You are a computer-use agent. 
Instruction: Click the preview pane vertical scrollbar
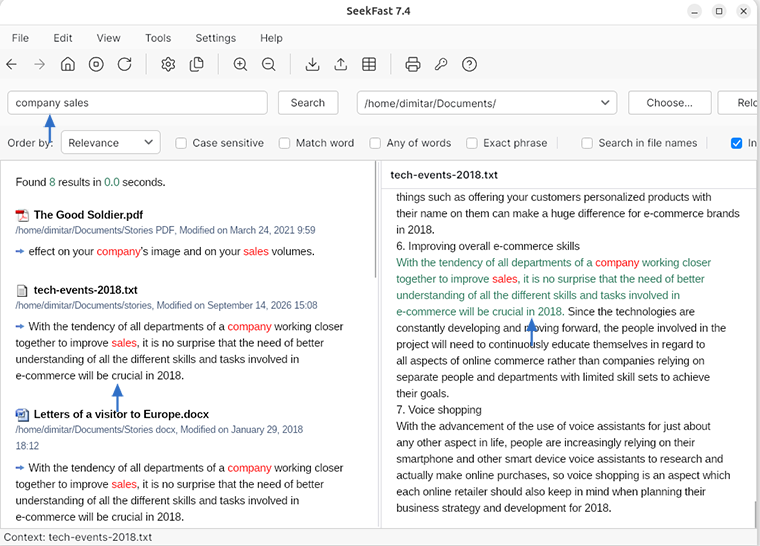755,514
